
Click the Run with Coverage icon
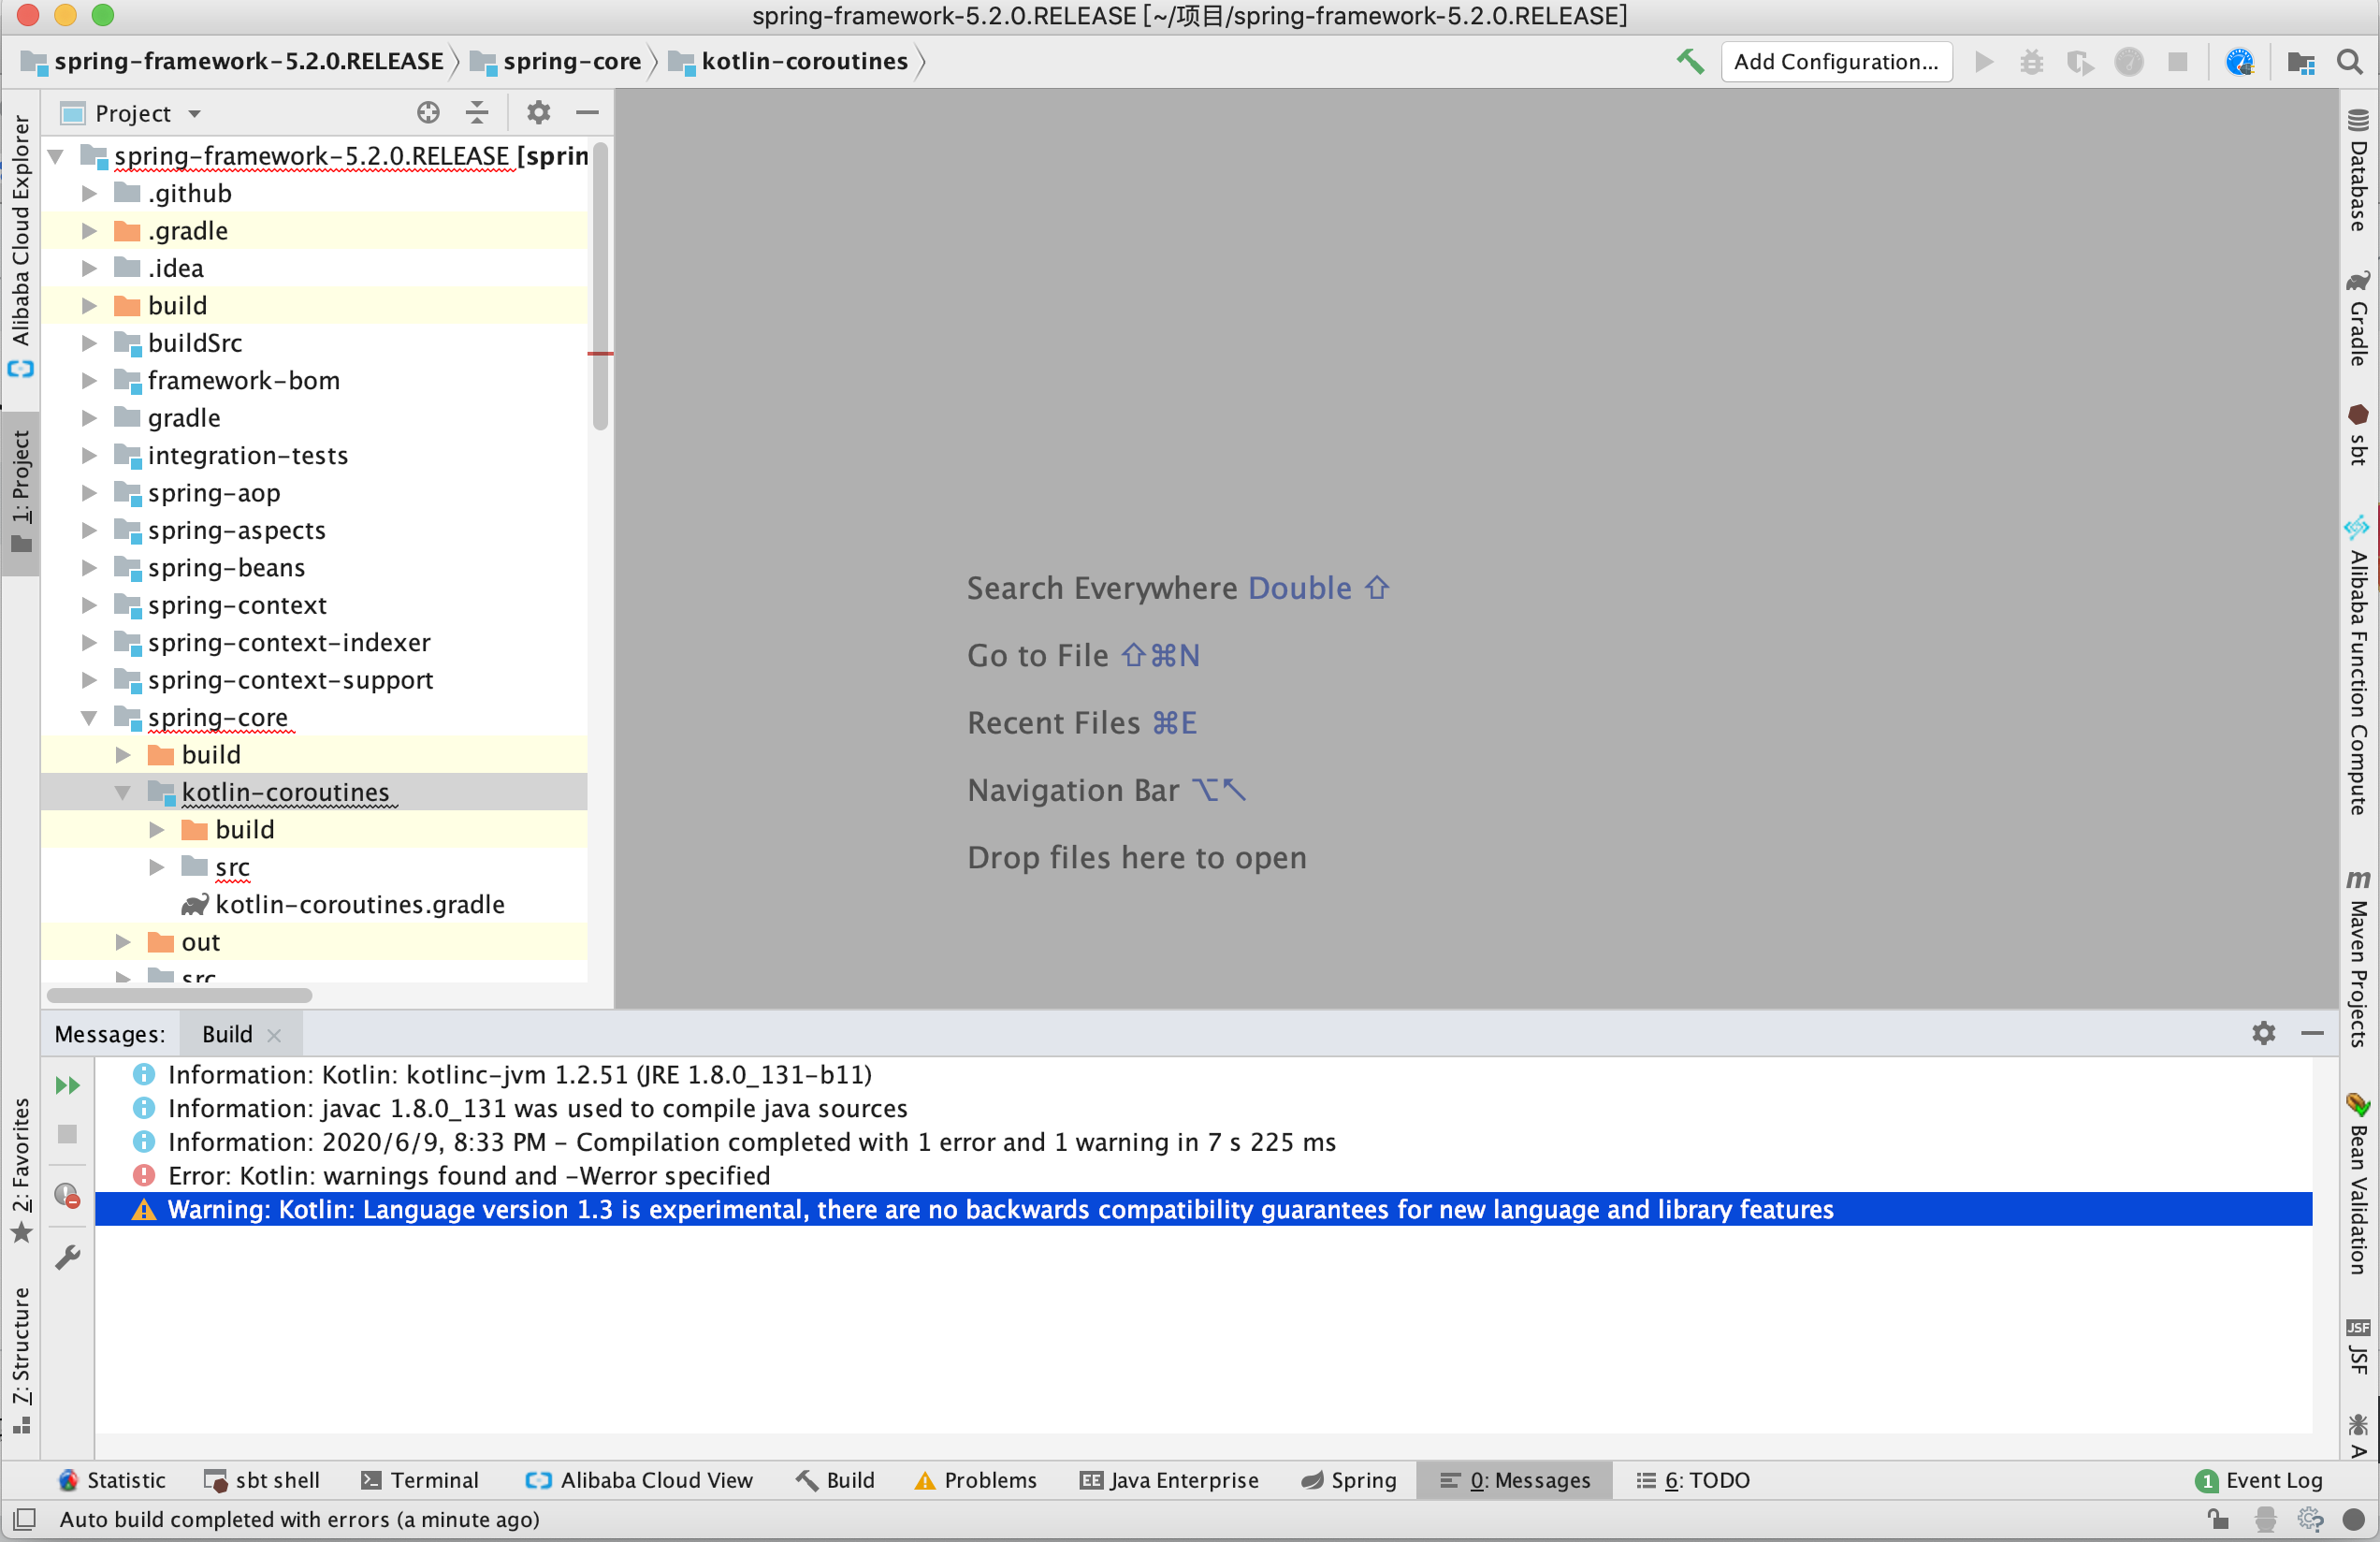click(x=2080, y=62)
